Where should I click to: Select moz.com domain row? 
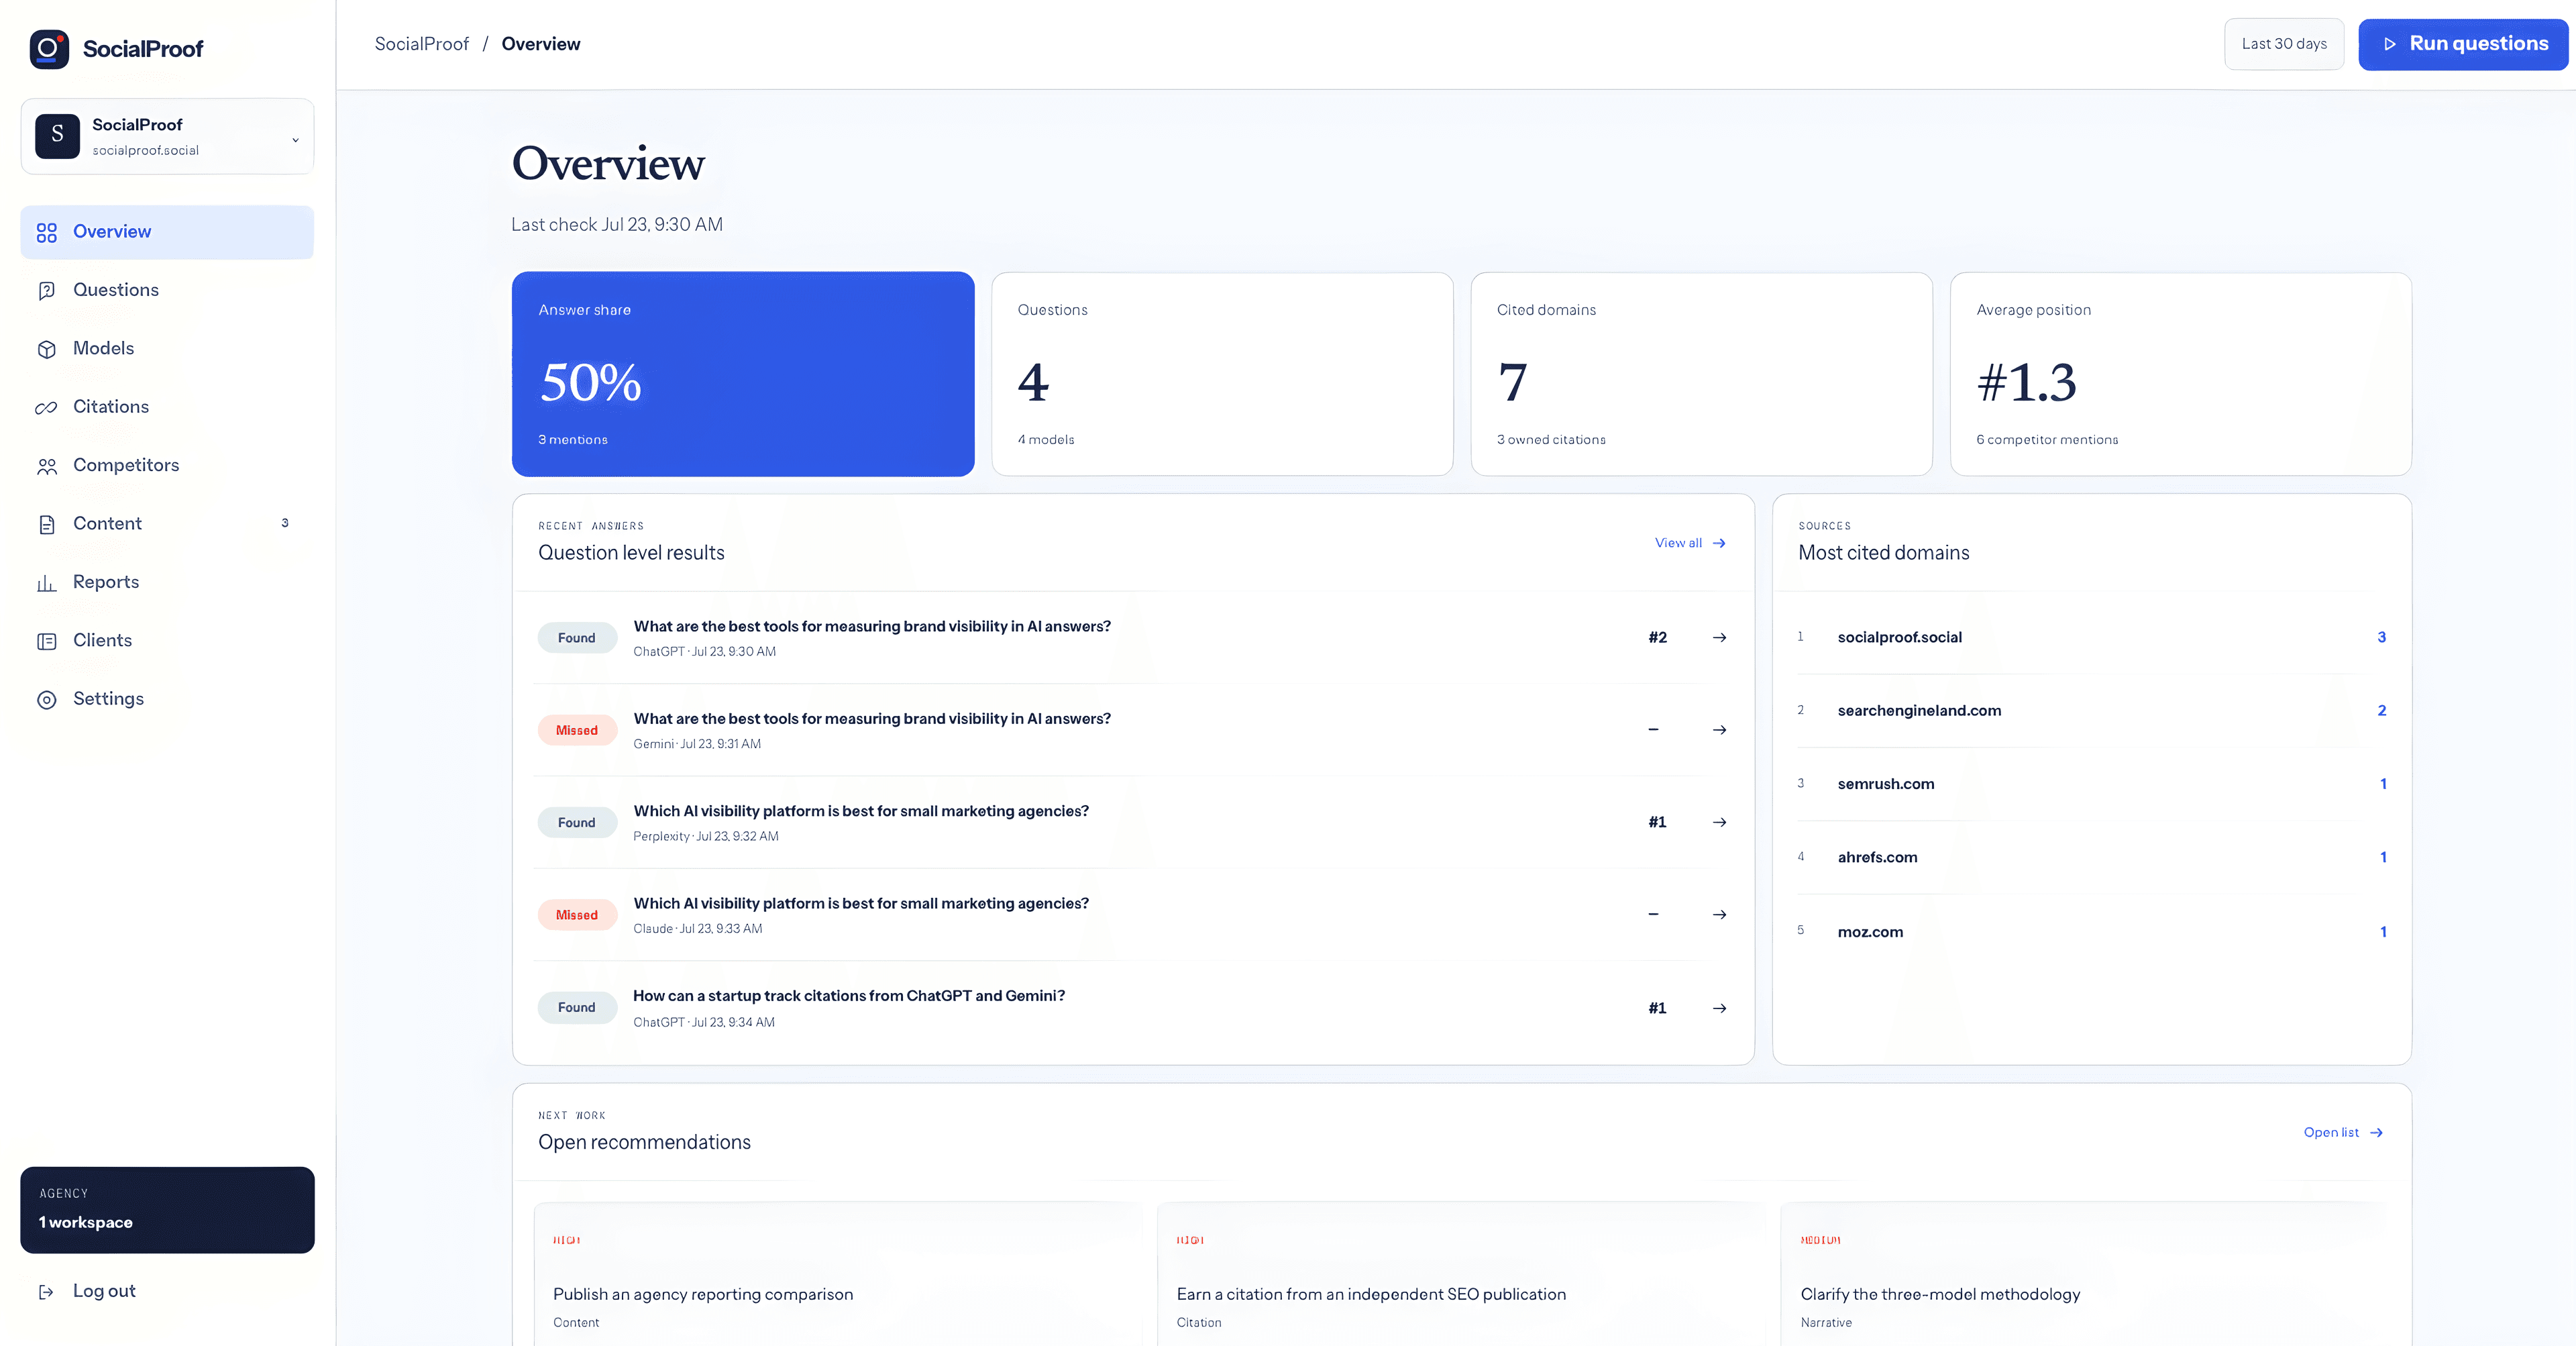[2091, 932]
